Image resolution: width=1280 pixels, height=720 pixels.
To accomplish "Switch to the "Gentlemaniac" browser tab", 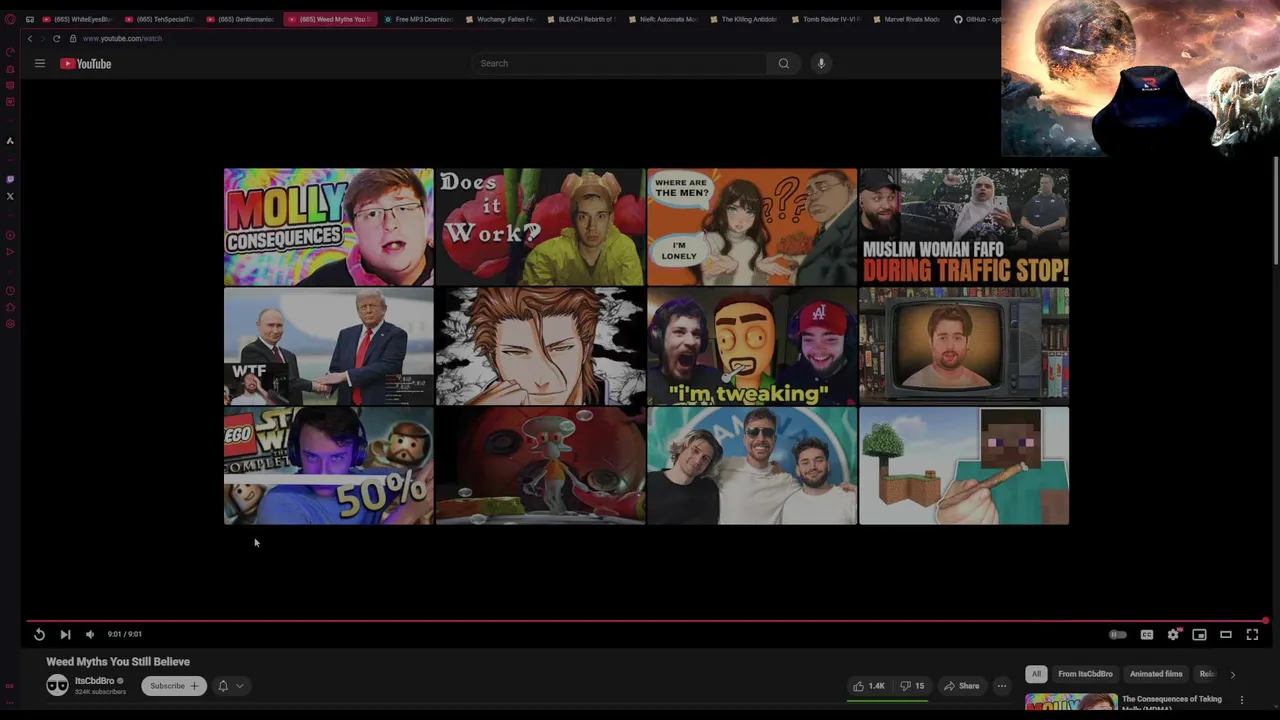I will (241, 19).
